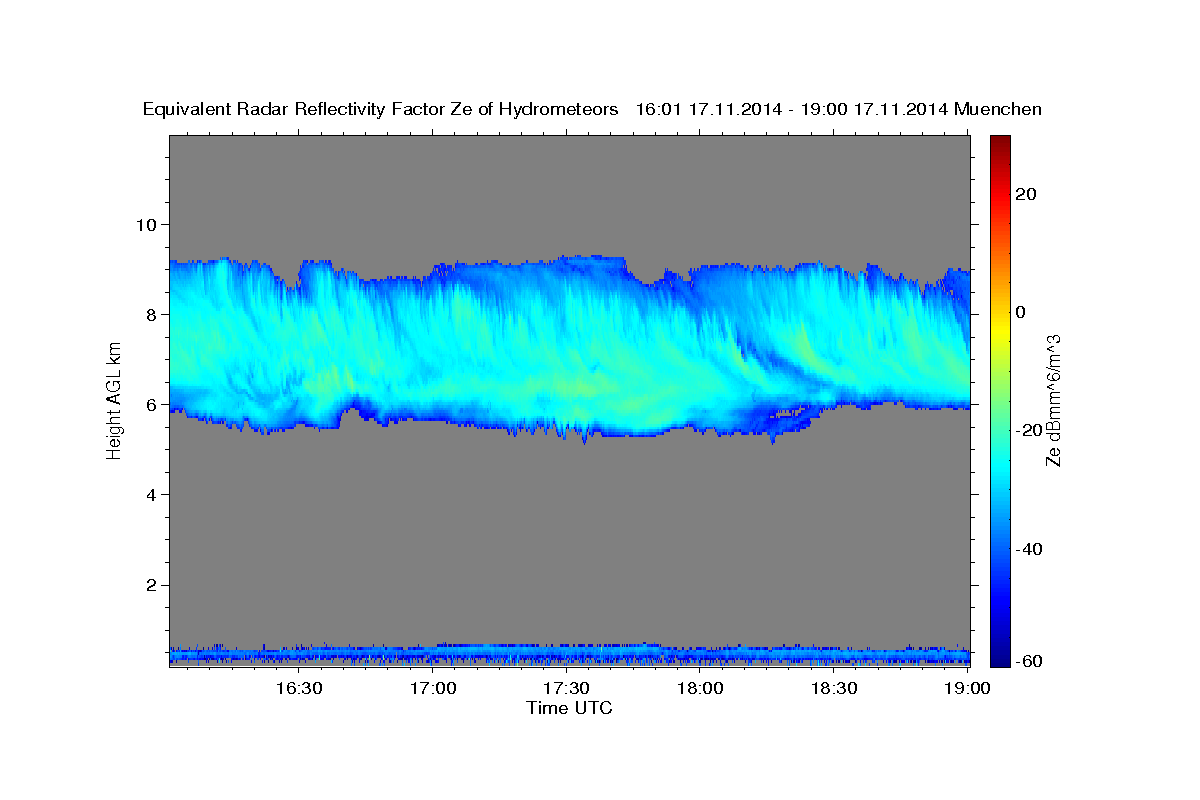Click the colorbar value '20'
This screenshot has width=1200, height=800.
[x=1026, y=194]
